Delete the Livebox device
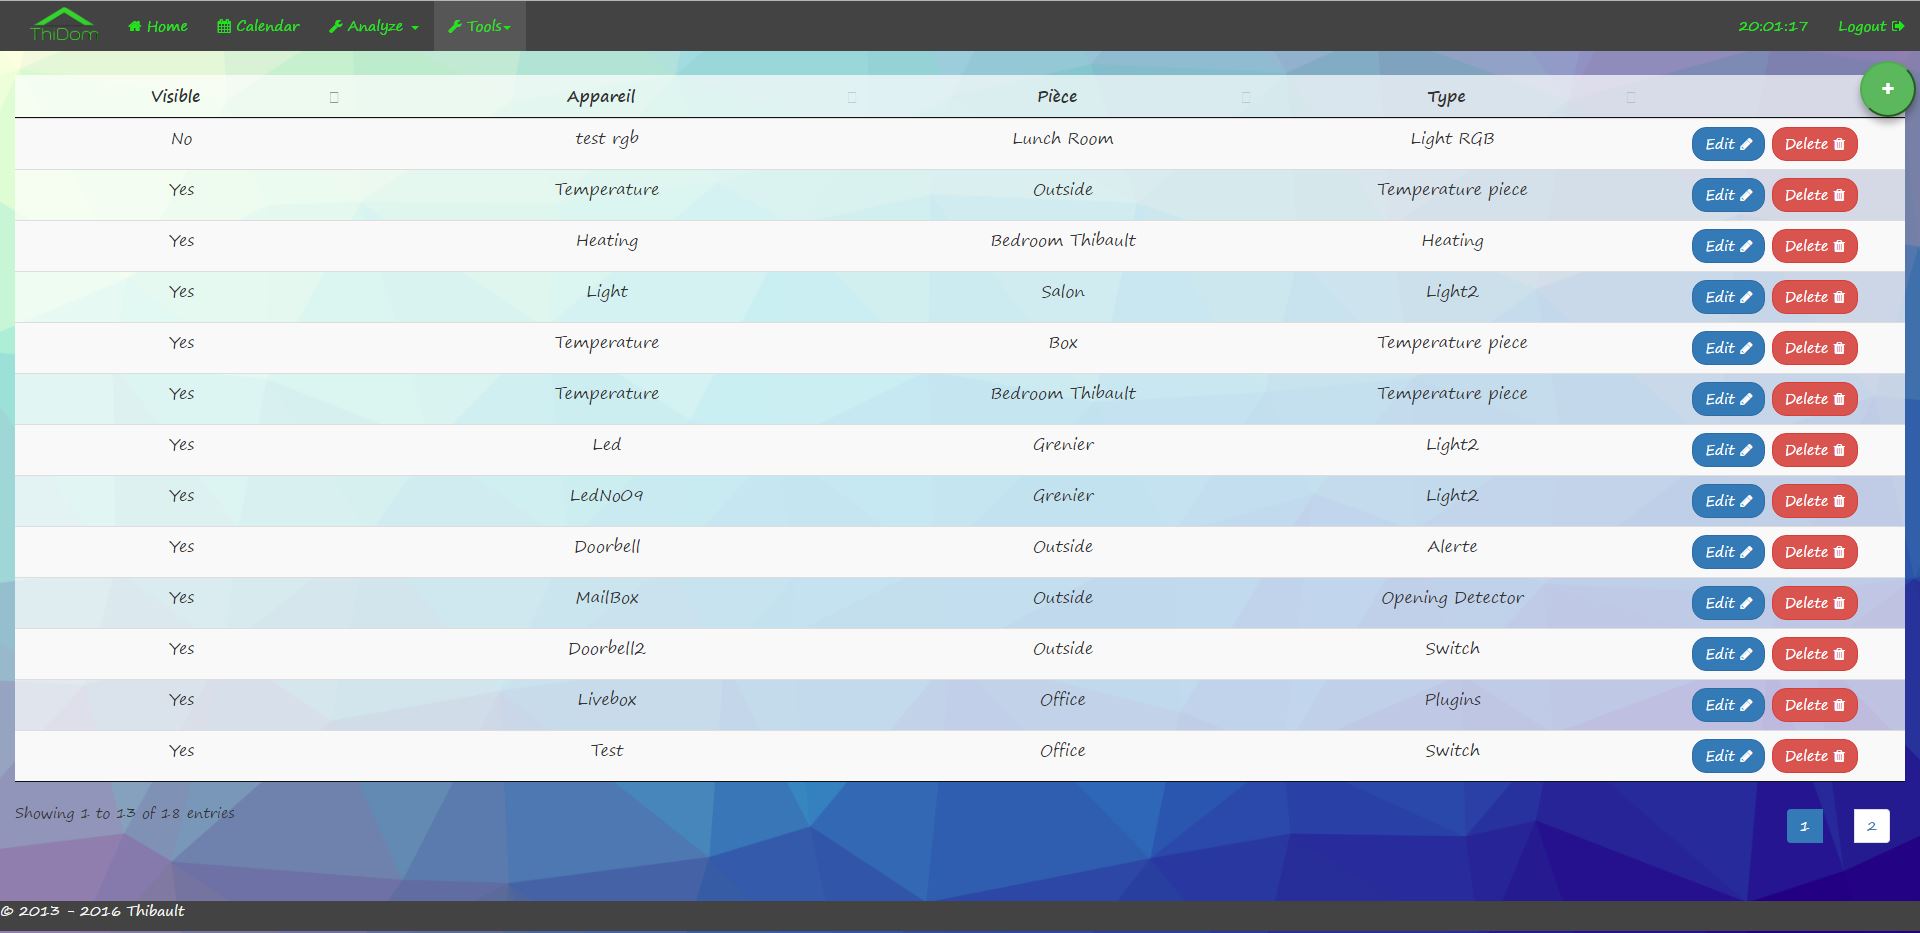Image resolution: width=1920 pixels, height=933 pixels. 1815,705
